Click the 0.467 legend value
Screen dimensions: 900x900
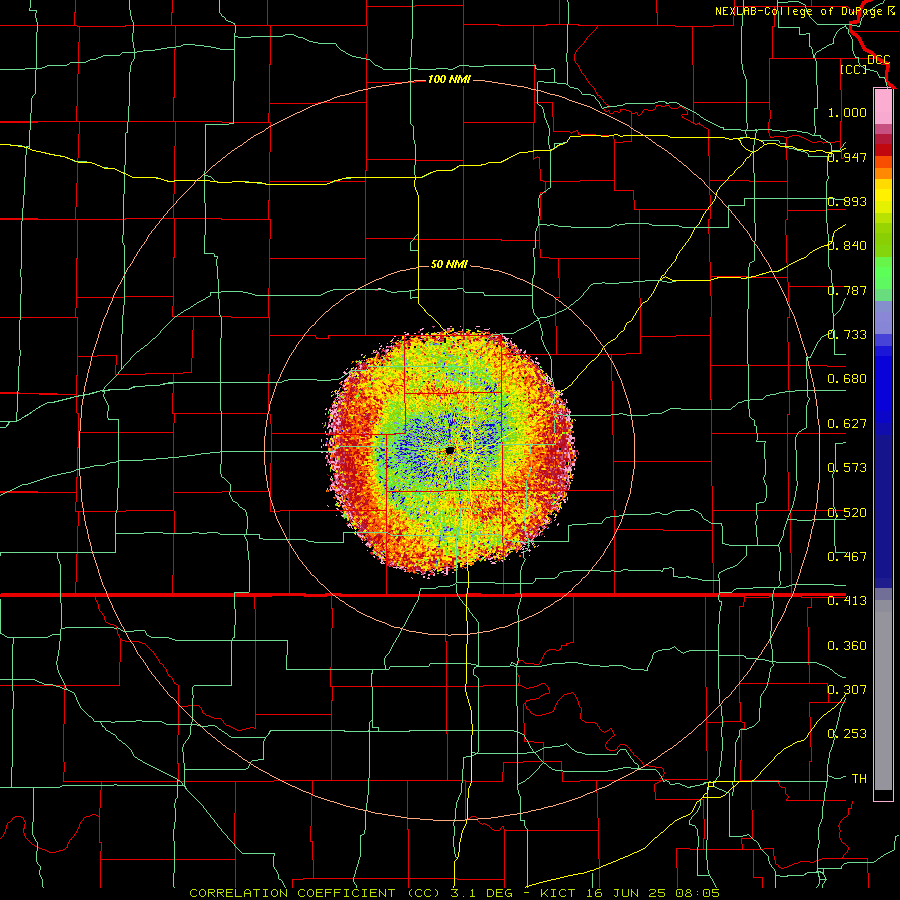point(847,557)
